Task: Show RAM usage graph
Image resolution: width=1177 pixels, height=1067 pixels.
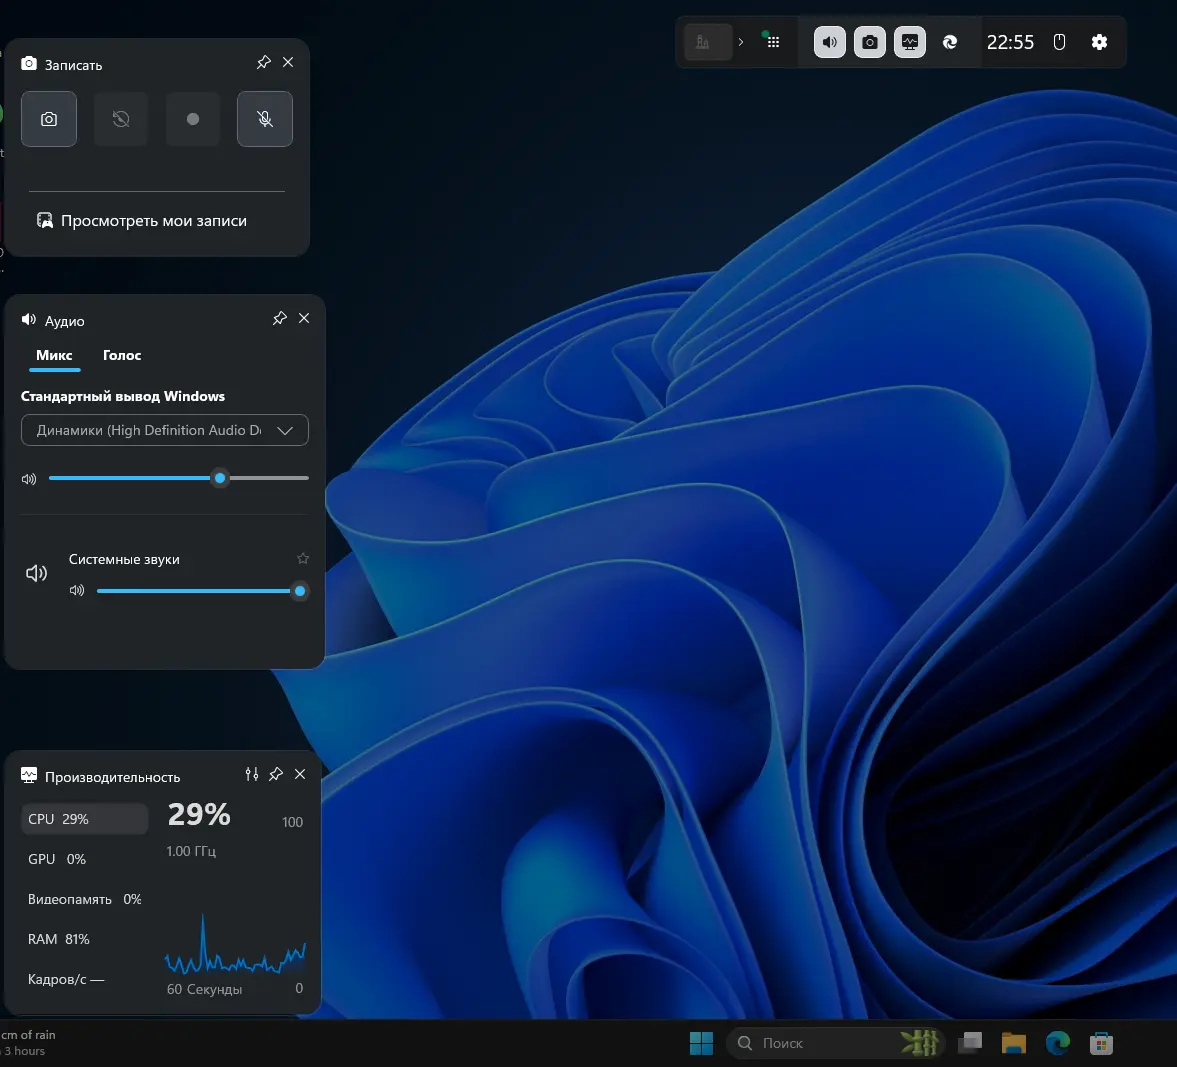Action: coord(59,939)
